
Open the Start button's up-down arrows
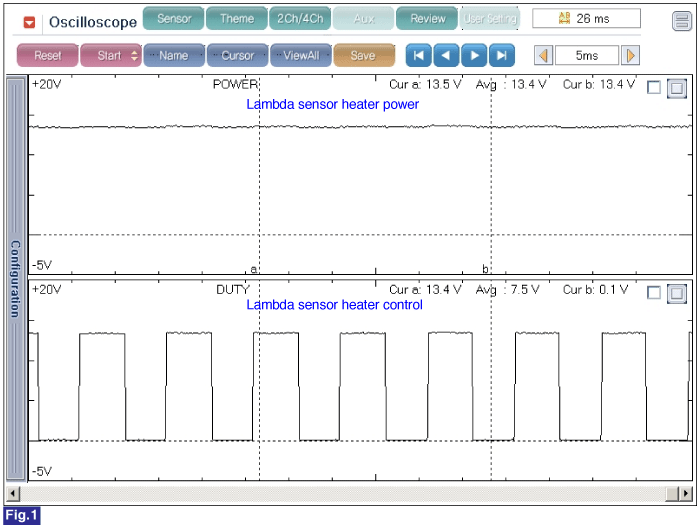(x=134, y=55)
